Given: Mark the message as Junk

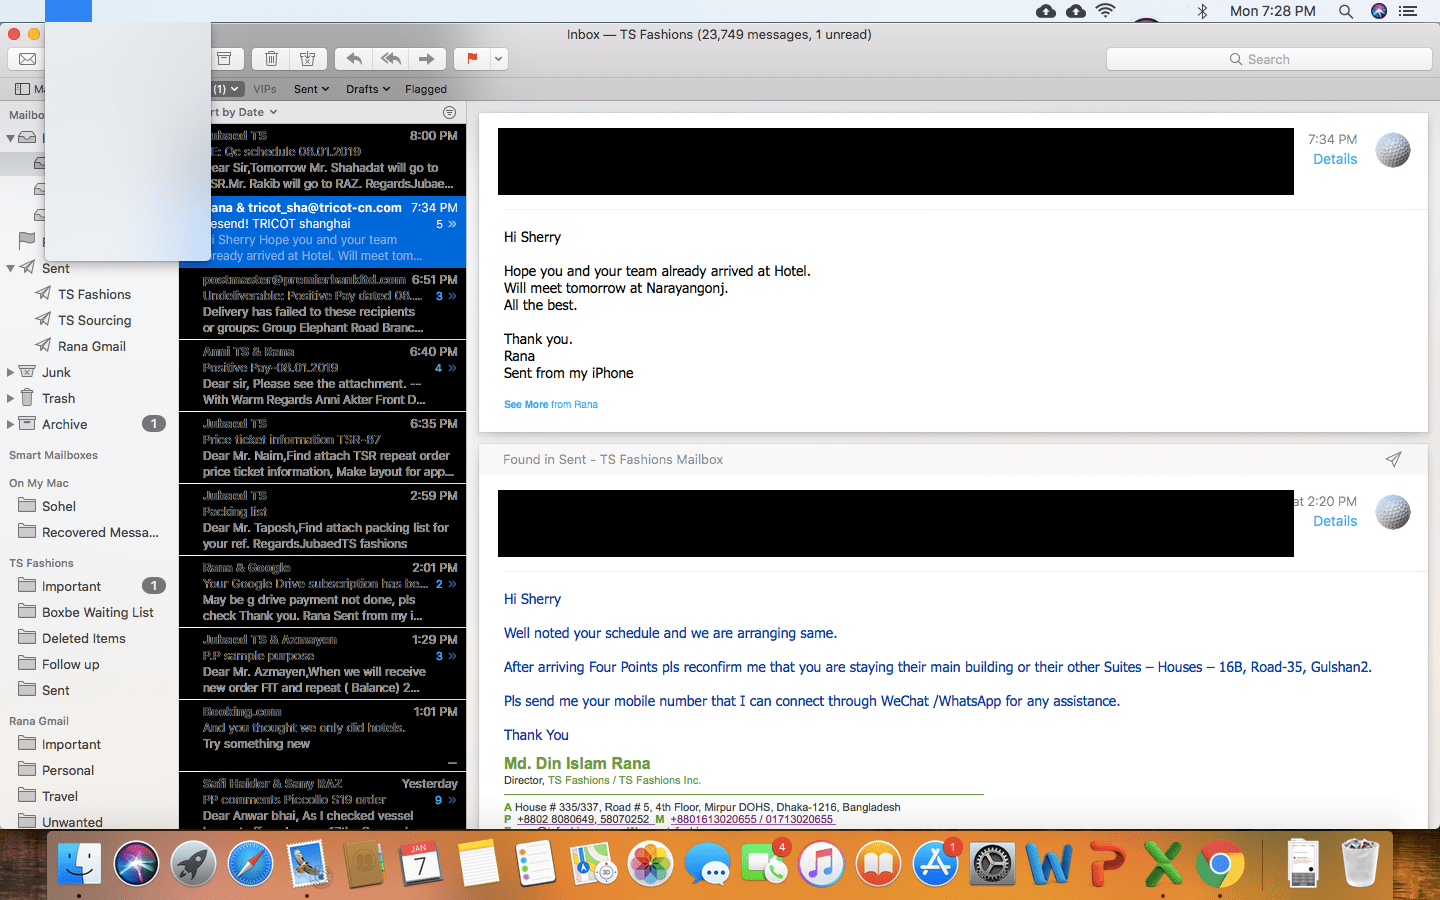Looking at the screenshot, I should tap(308, 58).
